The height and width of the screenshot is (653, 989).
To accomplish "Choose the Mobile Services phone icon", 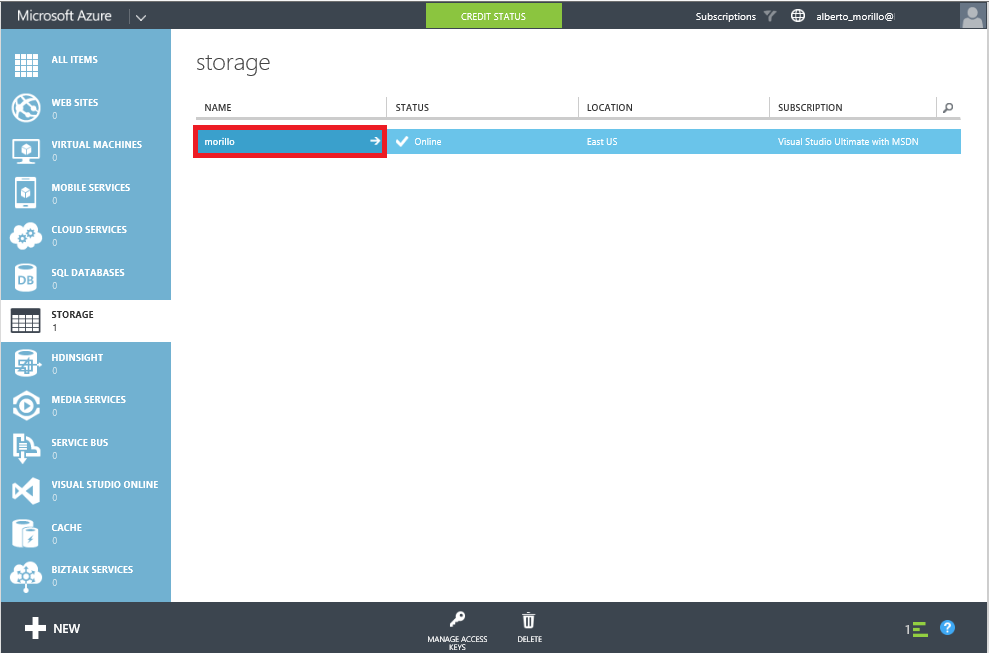I will [x=26, y=193].
